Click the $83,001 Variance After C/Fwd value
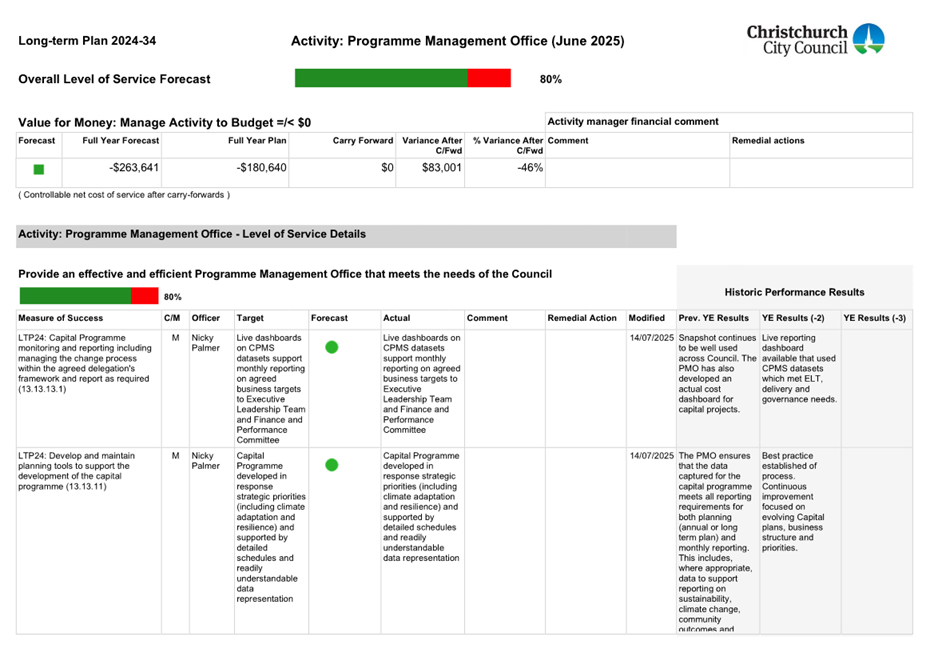 click(x=433, y=168)
